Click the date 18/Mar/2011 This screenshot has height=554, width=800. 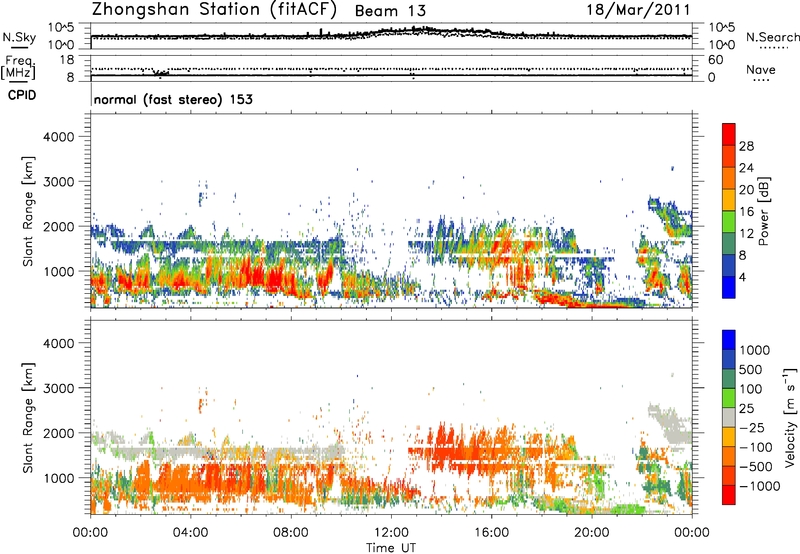pos(638,10)
